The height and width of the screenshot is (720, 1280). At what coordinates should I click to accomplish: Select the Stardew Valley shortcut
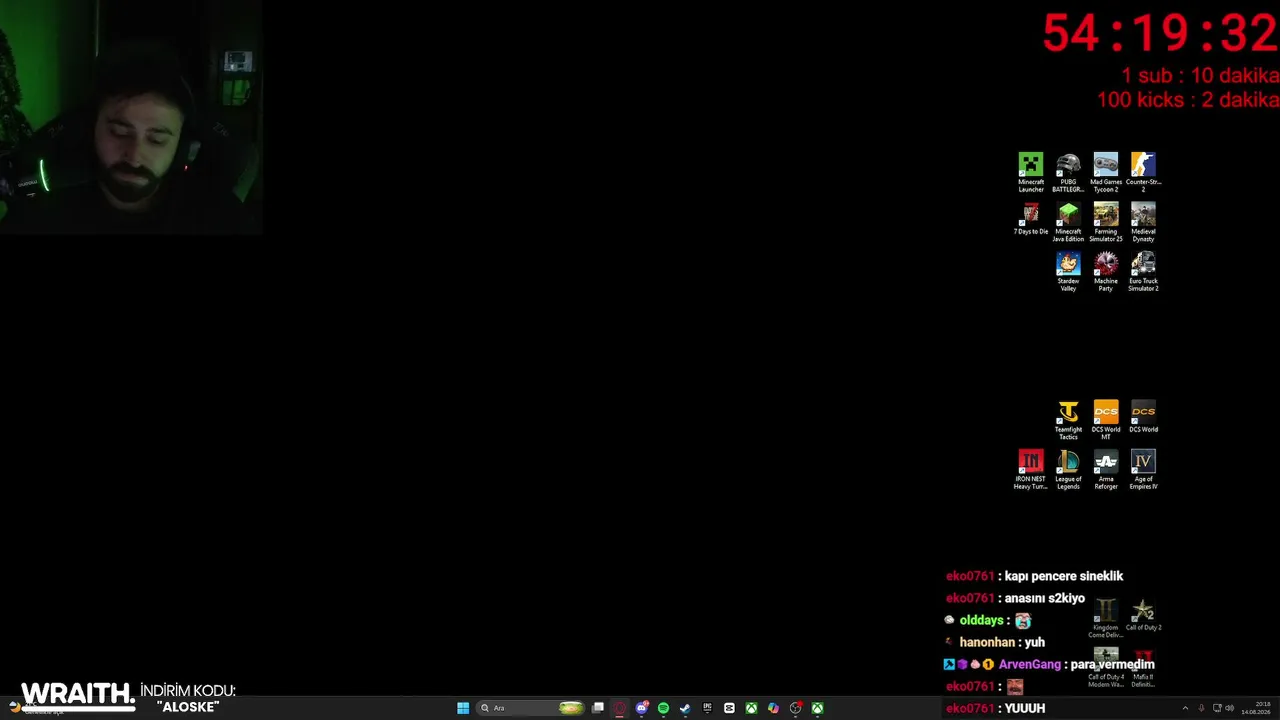(x=1068, y=271)
